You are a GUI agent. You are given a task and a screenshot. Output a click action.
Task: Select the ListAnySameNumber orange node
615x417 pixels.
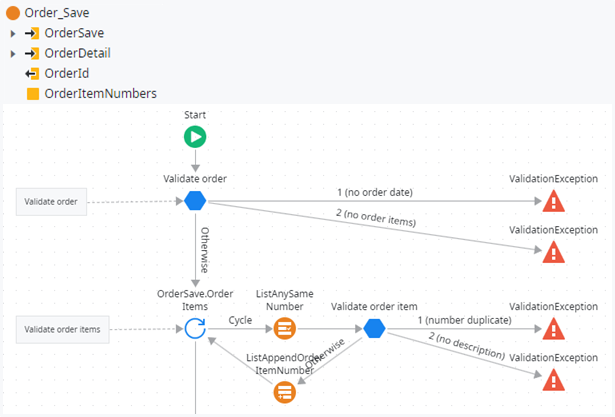point(285,329)
